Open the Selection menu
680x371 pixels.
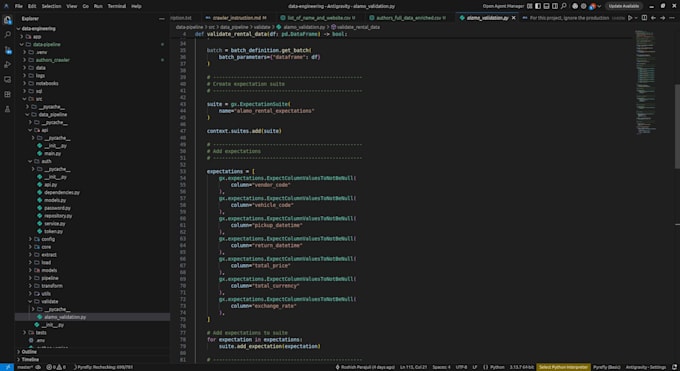[x=51, y=6]
